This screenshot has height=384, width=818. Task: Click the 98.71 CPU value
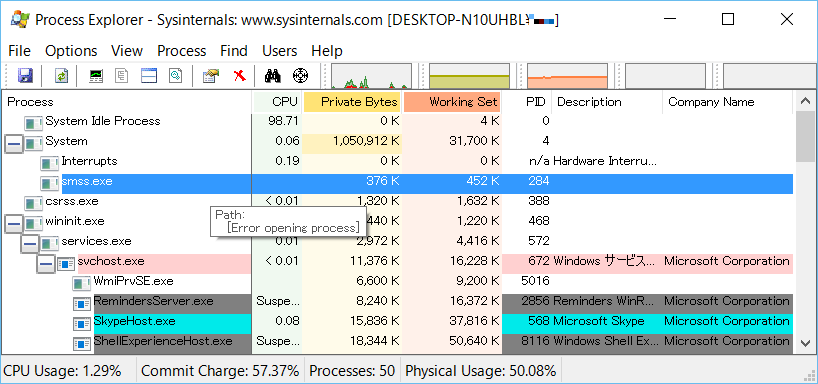283,123
